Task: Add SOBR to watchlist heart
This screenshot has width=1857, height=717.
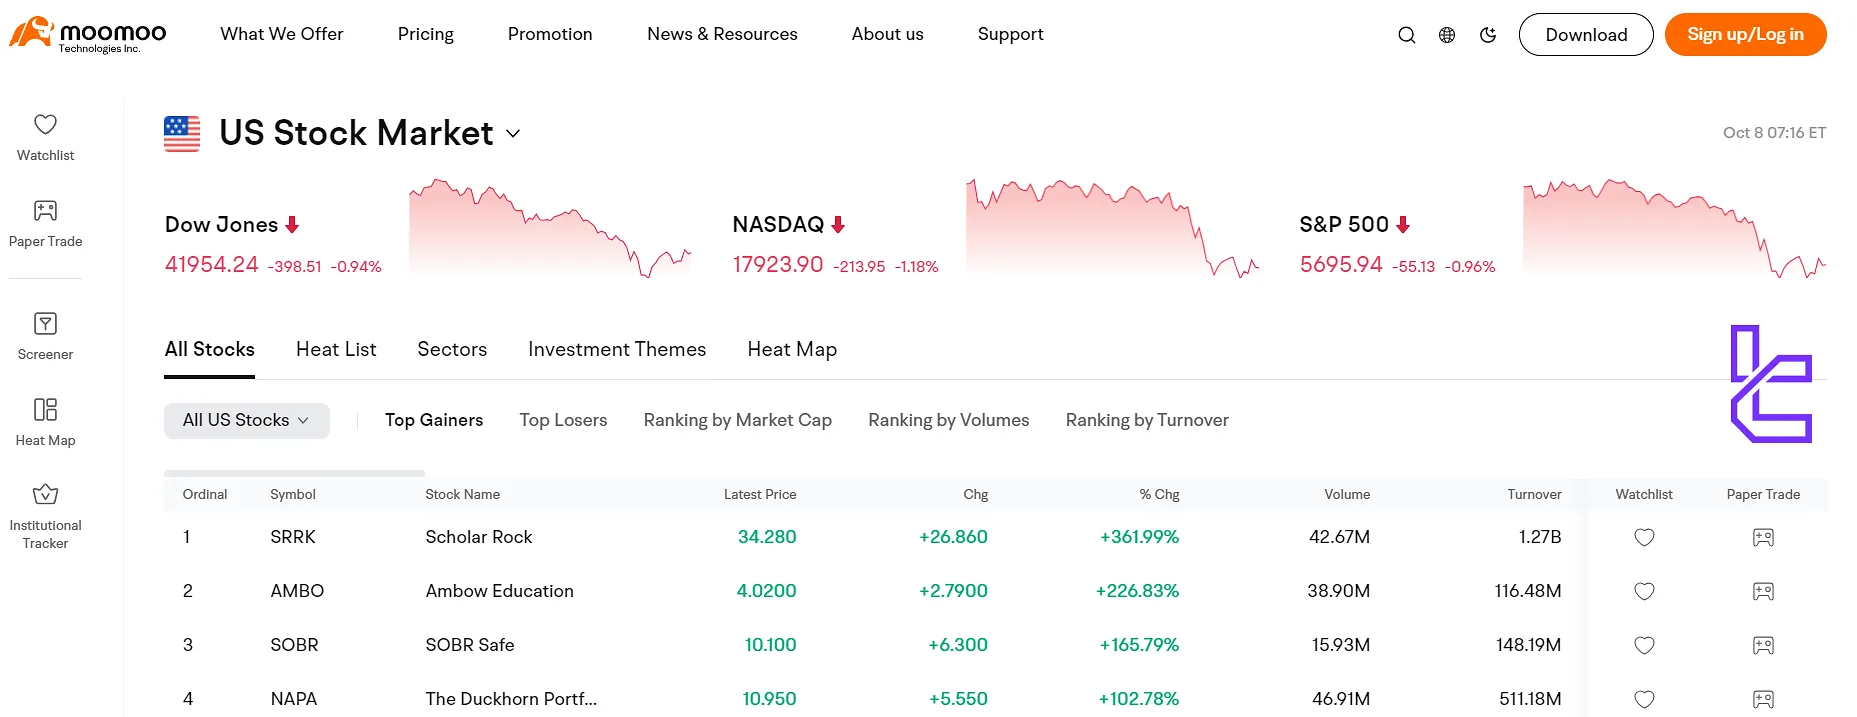Action: [x=1644, y=645]
